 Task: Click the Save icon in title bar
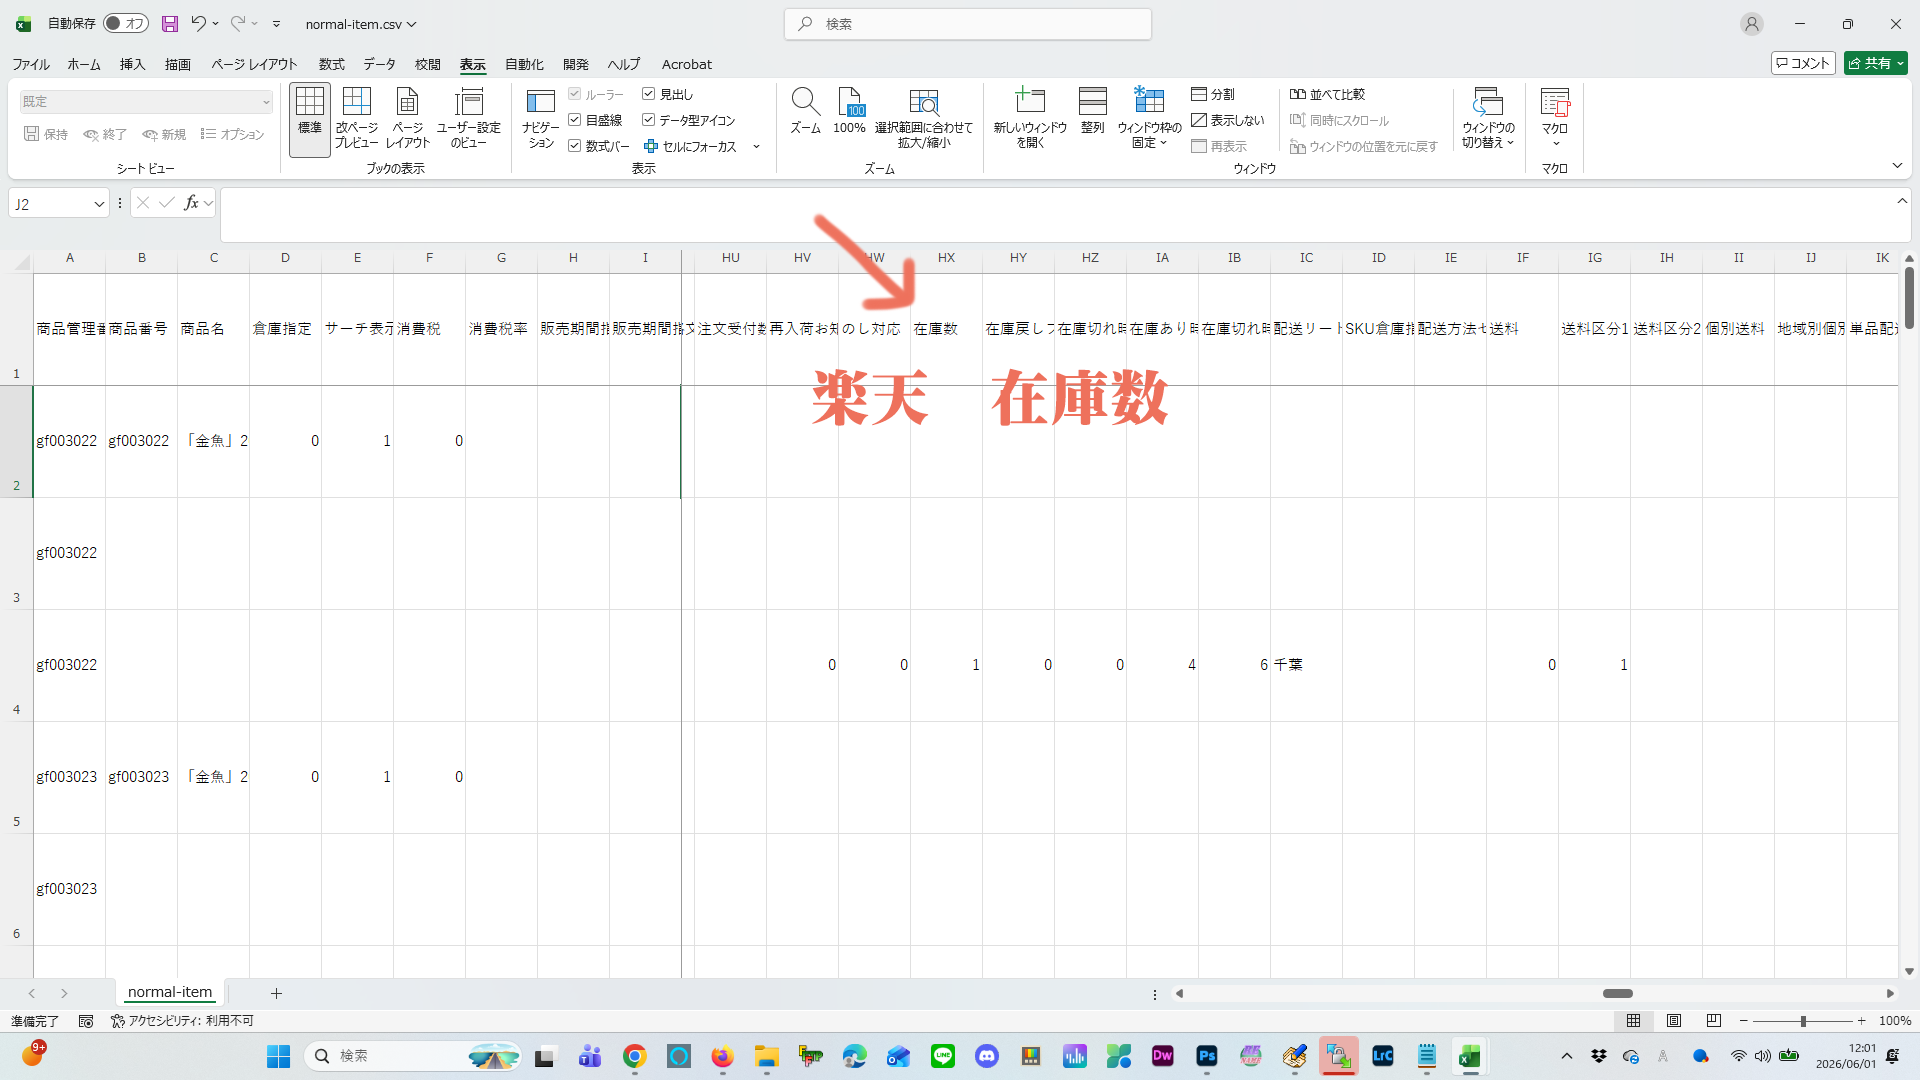[x=170, y=24]
